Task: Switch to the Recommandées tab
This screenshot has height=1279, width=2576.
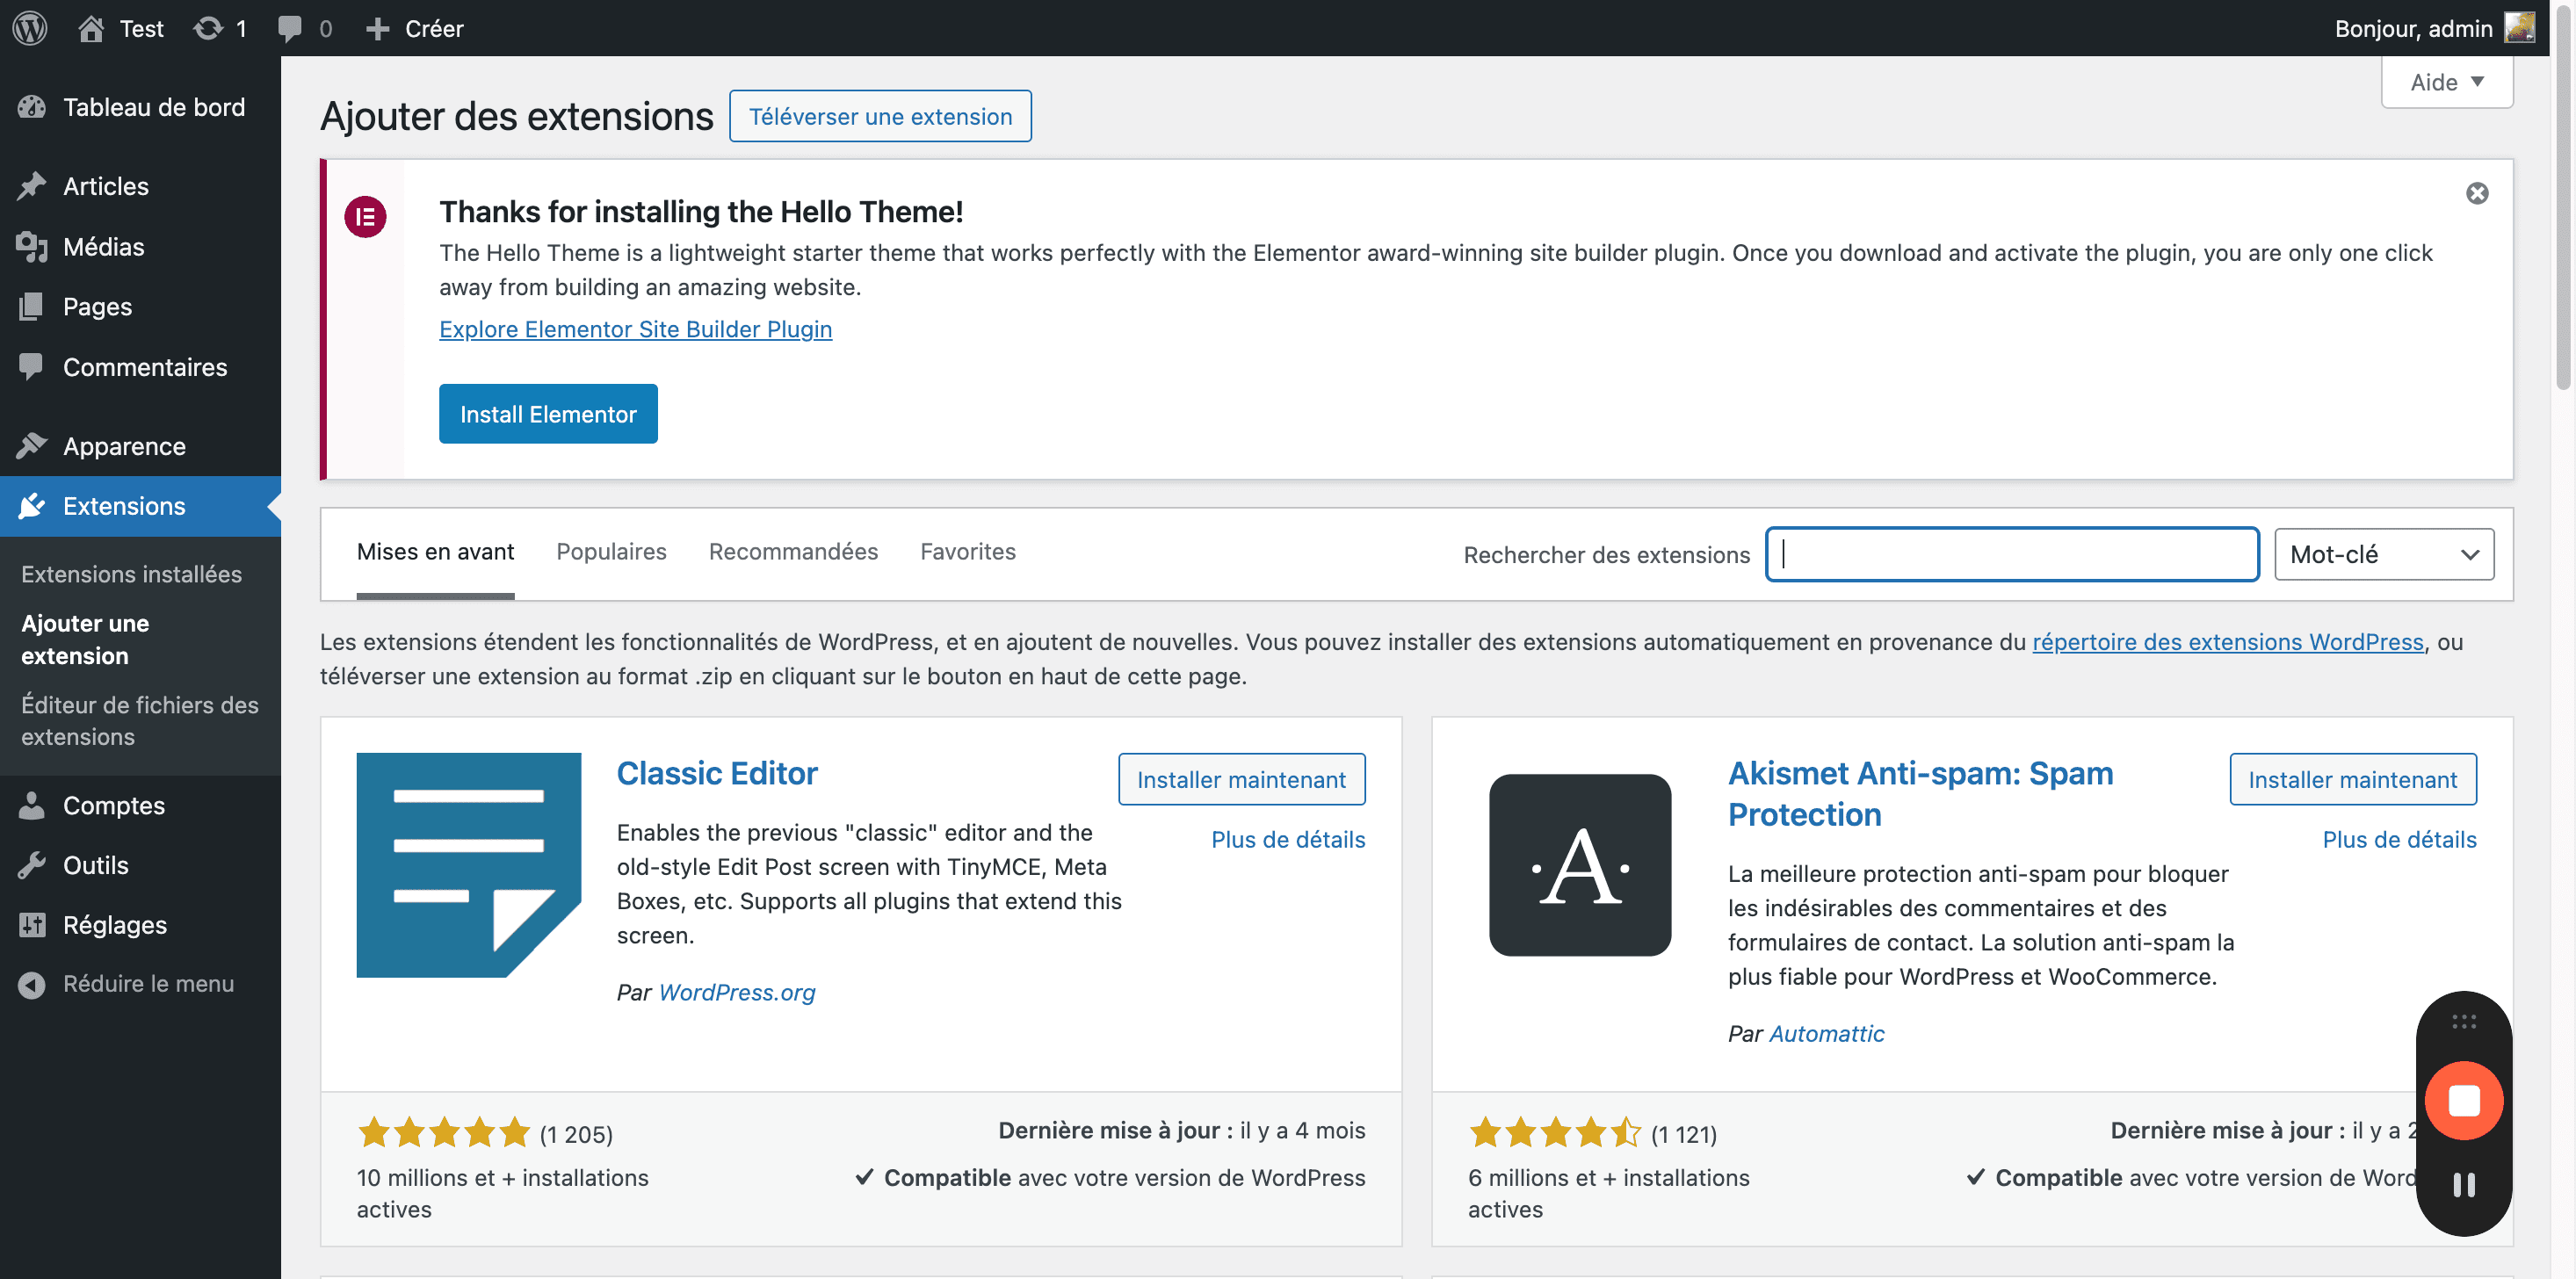Action: click(793, 552)
